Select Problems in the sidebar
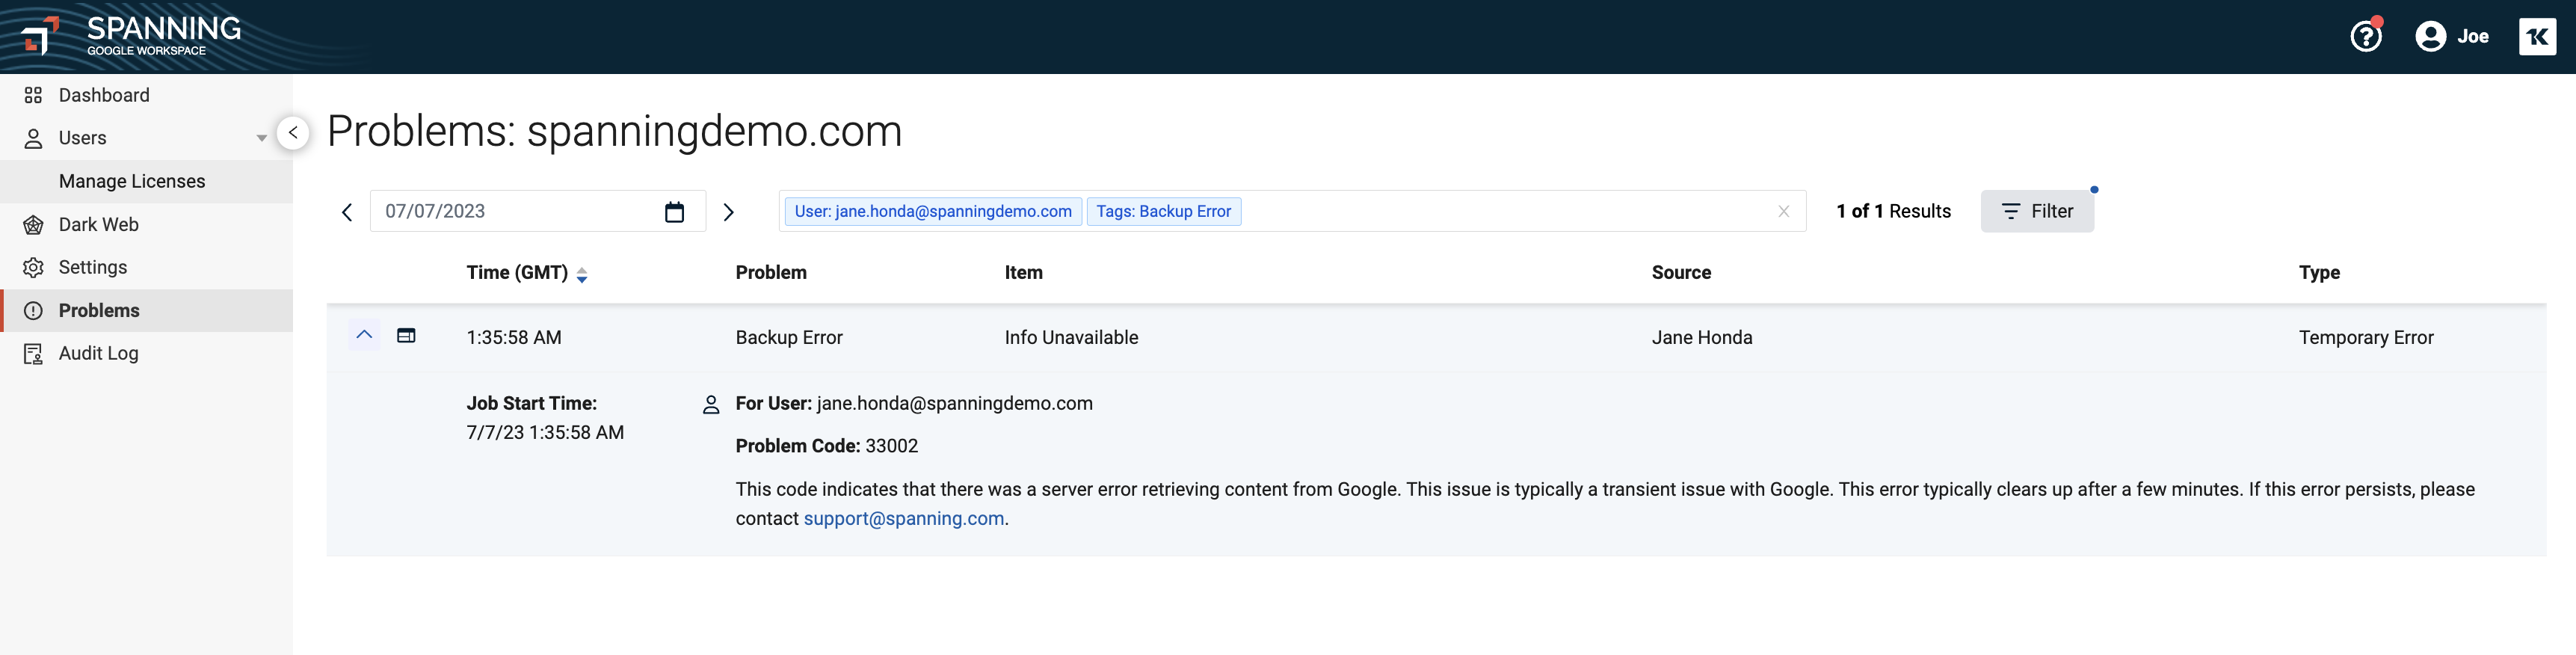Image resolution: width=2576 pixels, height=655 pixels. click(146, 310)
